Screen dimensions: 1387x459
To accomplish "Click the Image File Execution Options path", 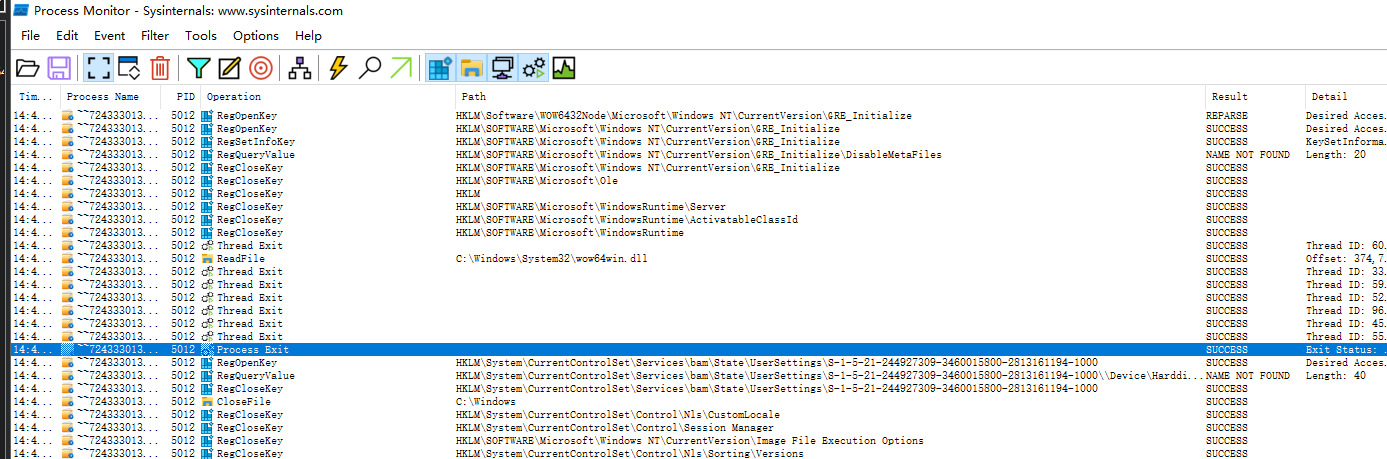I will point(690,441).
